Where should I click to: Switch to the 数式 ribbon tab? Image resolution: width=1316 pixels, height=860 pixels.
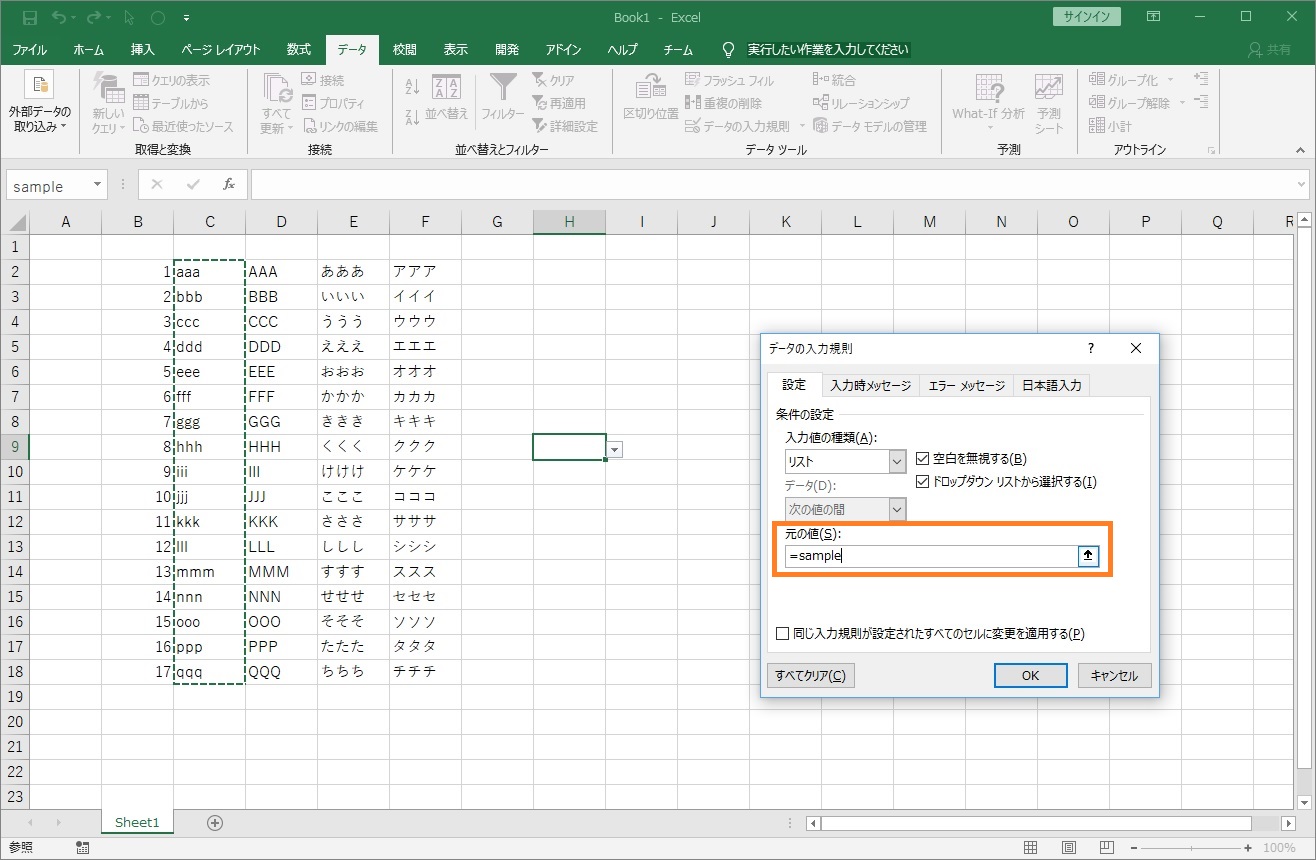(x=298, y=49)
